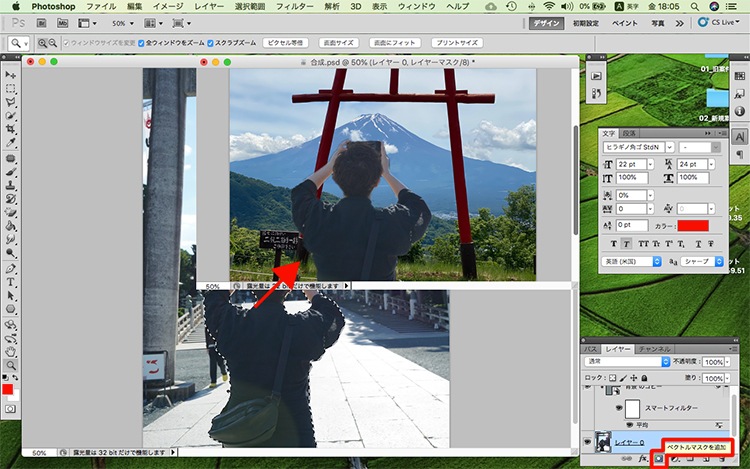This screenshot has height=469, width=750.
Task: Select the Pen tool
Action: click(x=11, y=269)
